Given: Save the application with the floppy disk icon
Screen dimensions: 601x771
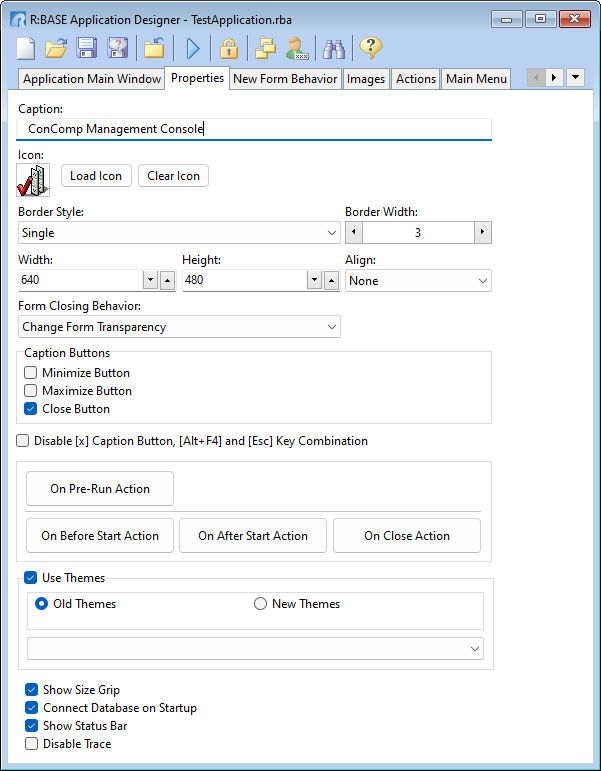Looking at the screenshot, I should click(87, 48).
